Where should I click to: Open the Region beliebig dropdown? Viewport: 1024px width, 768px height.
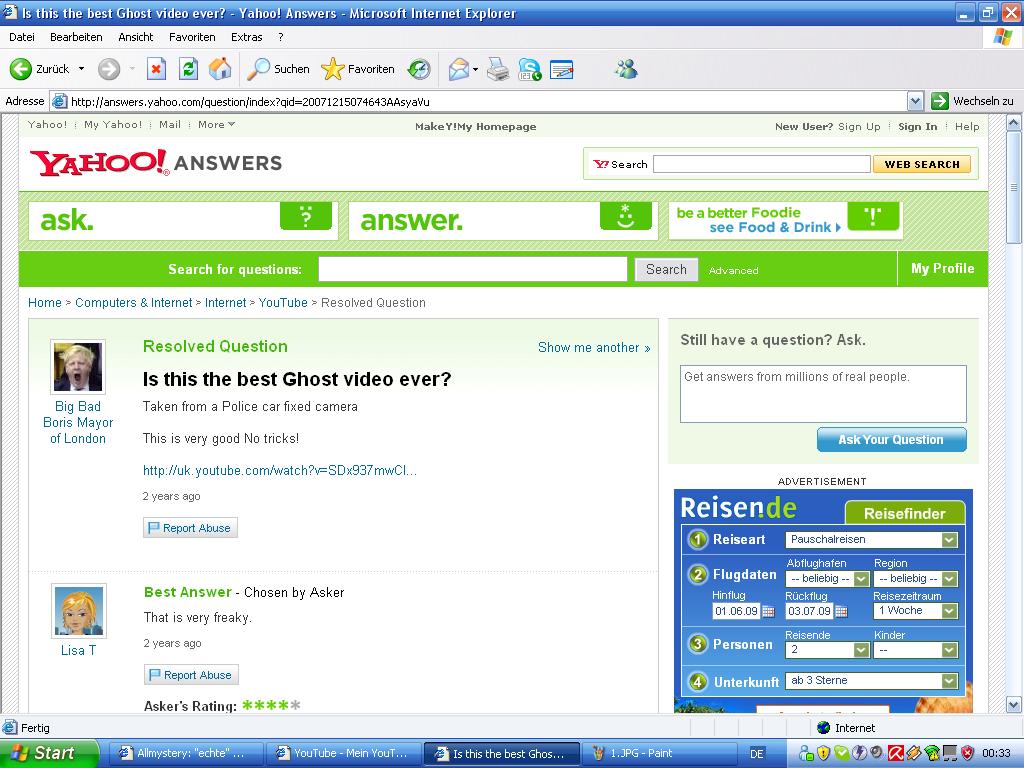pos(949,579)
